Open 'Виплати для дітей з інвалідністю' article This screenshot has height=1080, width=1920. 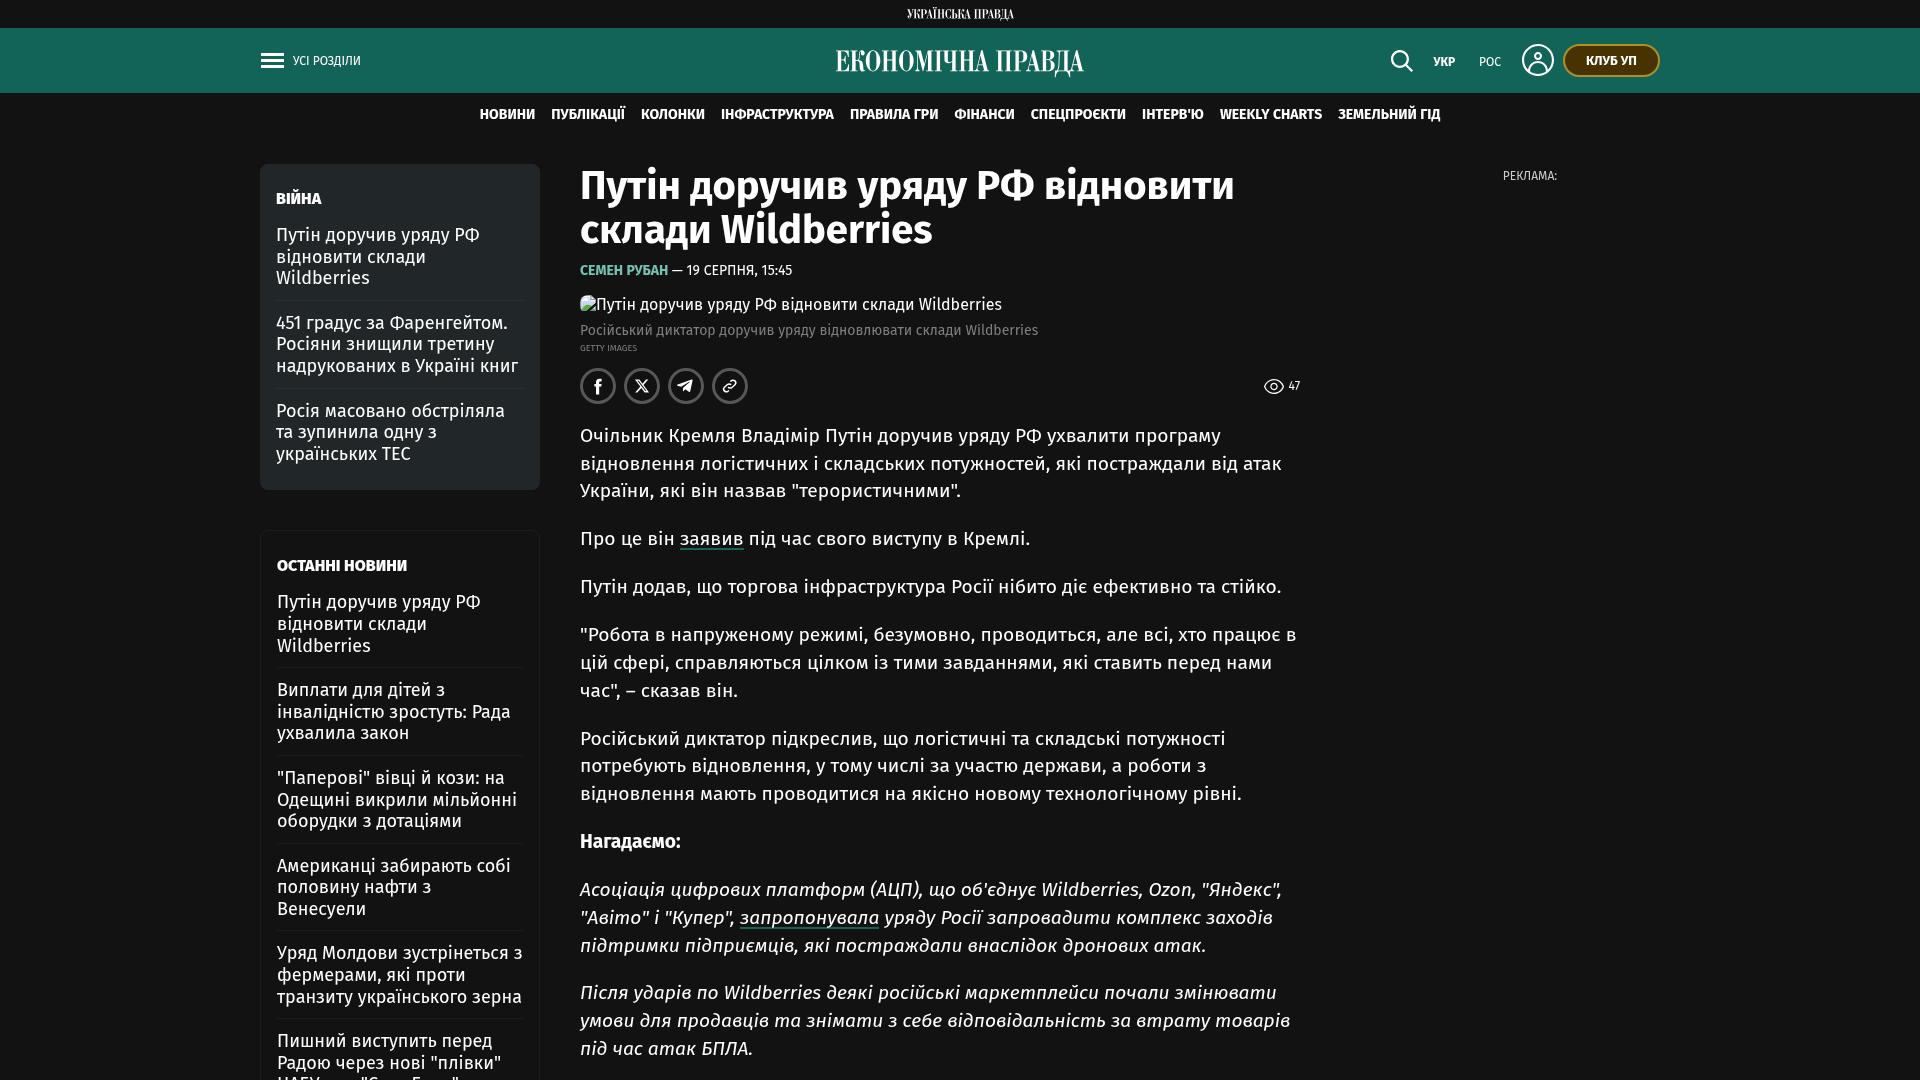point(394,712)
